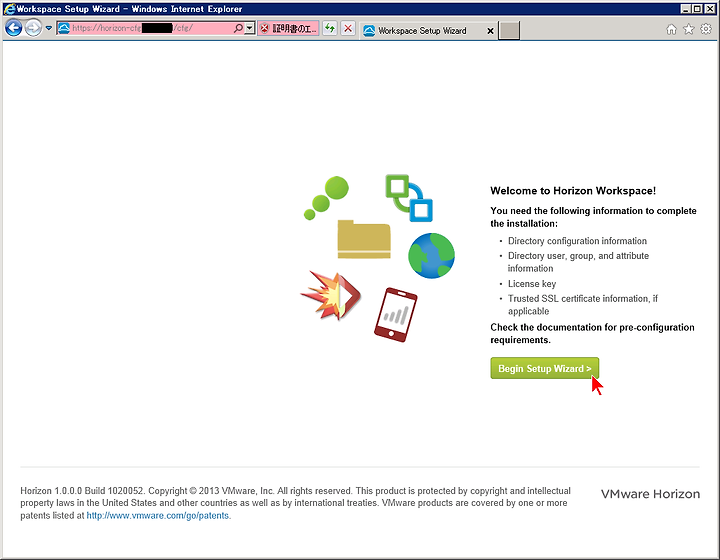The width and height of the screenshot is (720, 560).
Task: Click the yellow folder icon
Action: tap(364, 239)
